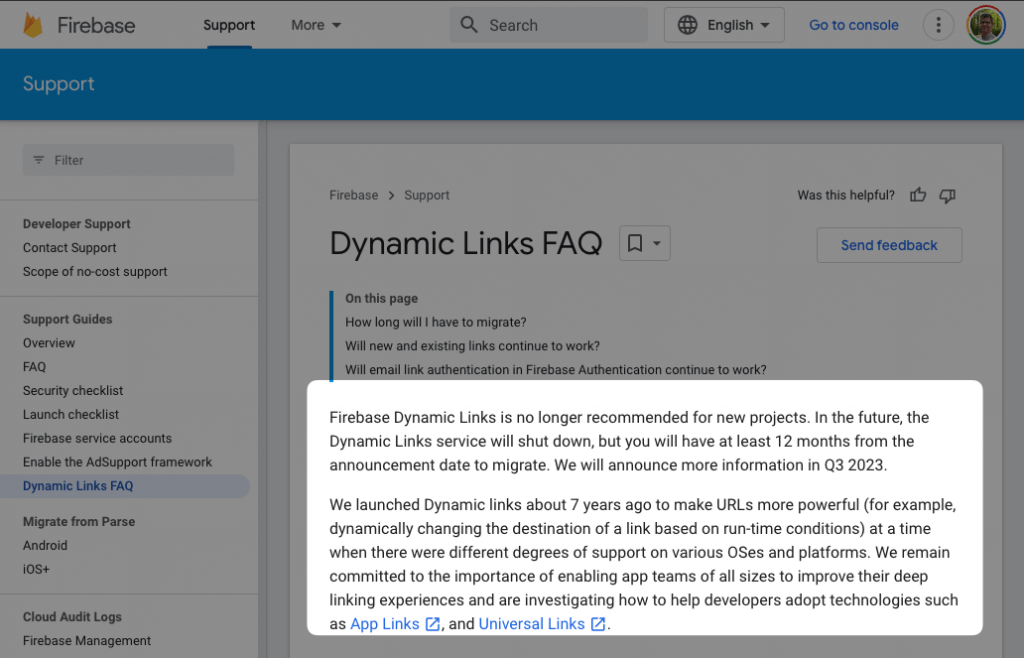Open Overview under Support Guides
The image size is (1024, 658).
tap(49, 343)
